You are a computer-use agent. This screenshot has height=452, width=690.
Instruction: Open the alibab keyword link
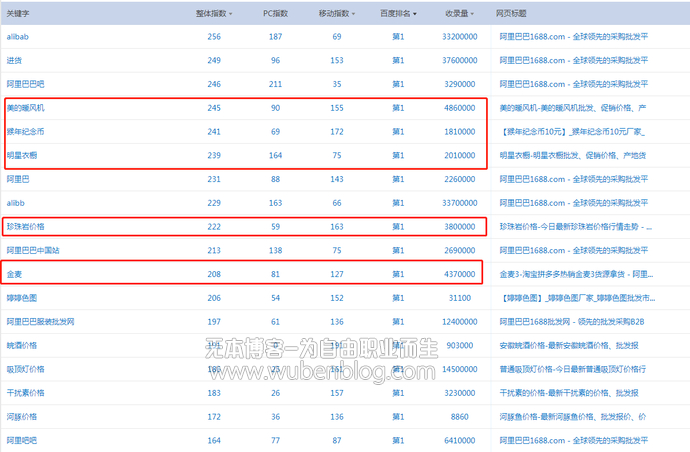pos(18,37)
